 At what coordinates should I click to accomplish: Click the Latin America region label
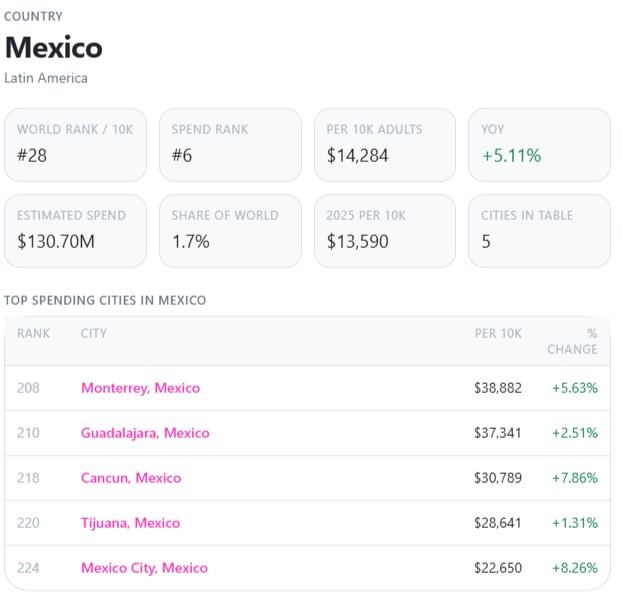click(46, 78)
